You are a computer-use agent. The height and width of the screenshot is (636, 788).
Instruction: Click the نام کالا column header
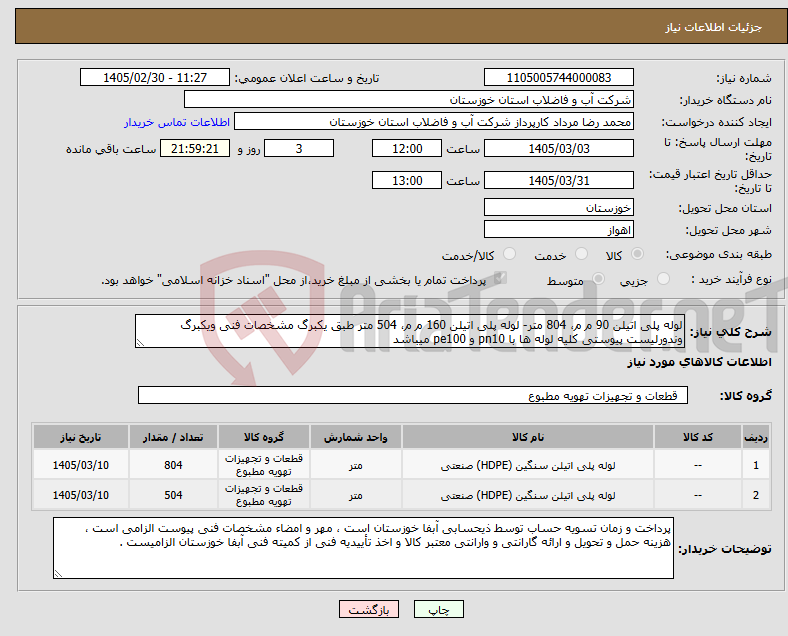tap(528, 437)
